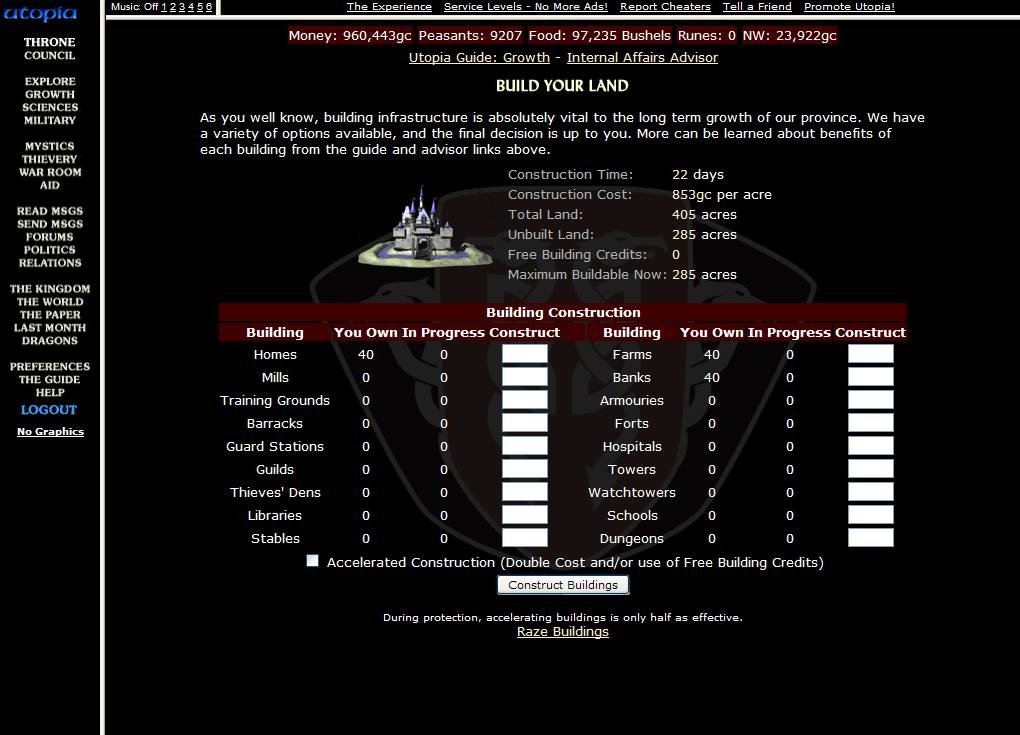Go to the Military menu item
Image resolution: width=1020 pixels, height=735 pixels.
pyautogui.click(x=49, y=120)
